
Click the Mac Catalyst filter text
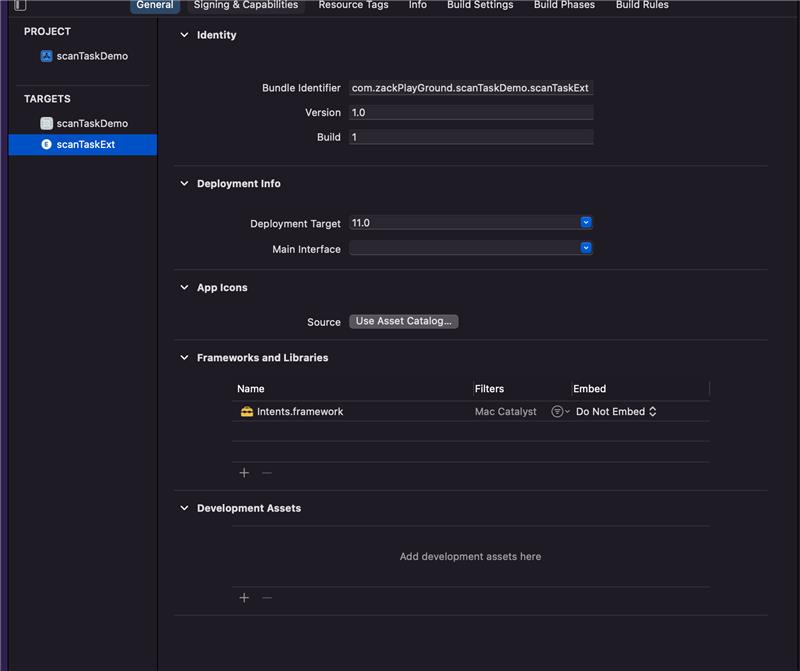506,411
